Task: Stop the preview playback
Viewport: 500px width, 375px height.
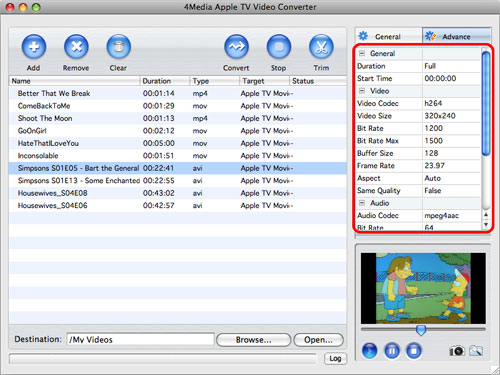Action: 414,351
